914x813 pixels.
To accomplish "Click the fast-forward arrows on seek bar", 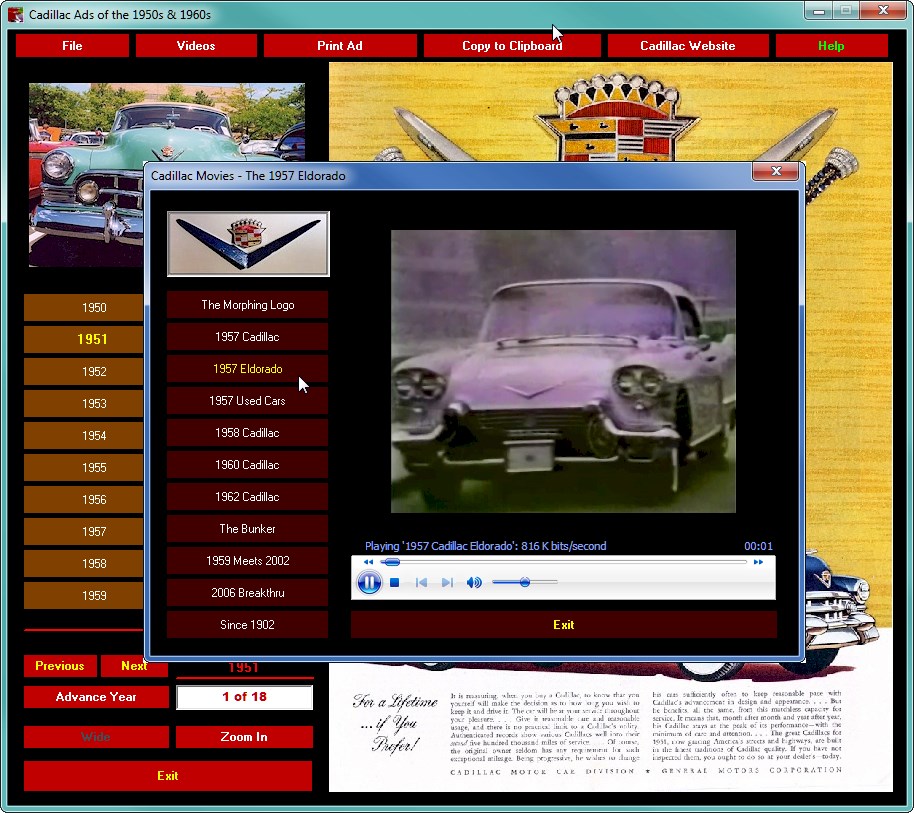I will 758,562.
